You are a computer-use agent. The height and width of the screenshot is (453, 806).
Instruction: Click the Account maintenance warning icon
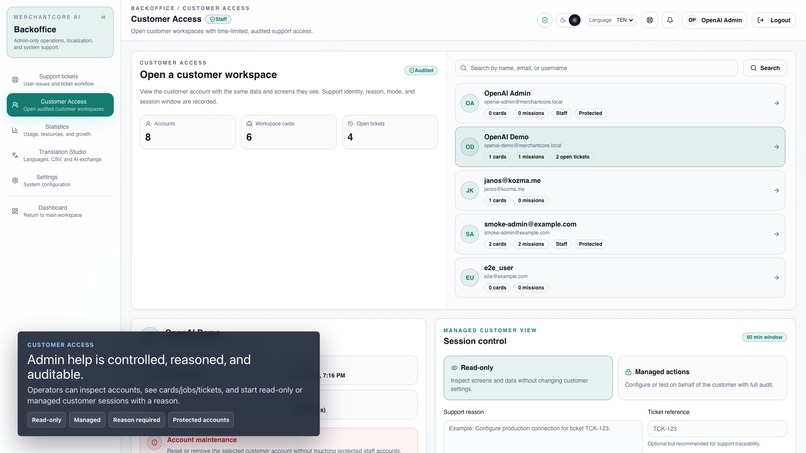154,442
